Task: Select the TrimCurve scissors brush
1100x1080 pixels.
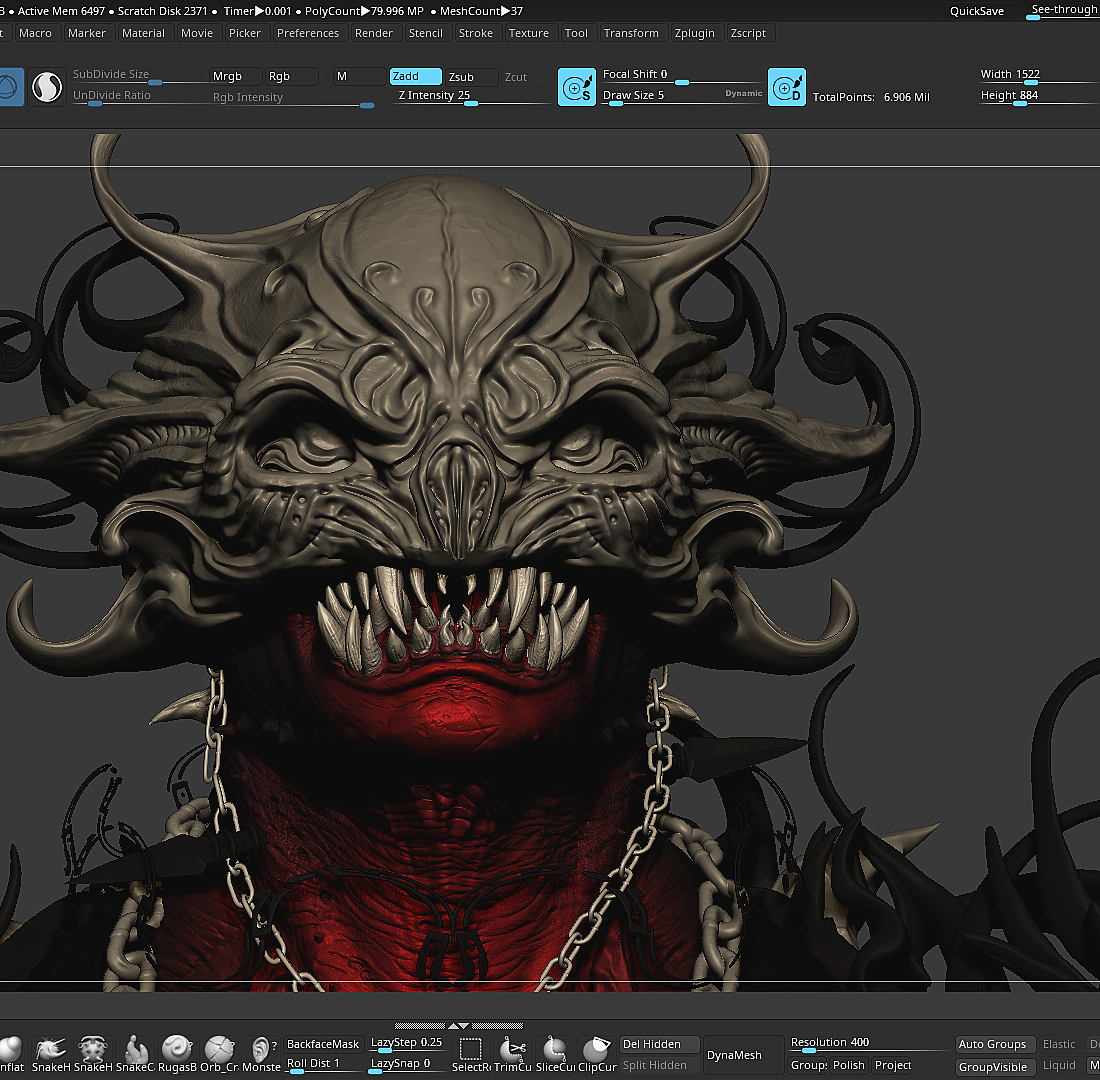Action: click(513, 1055)
